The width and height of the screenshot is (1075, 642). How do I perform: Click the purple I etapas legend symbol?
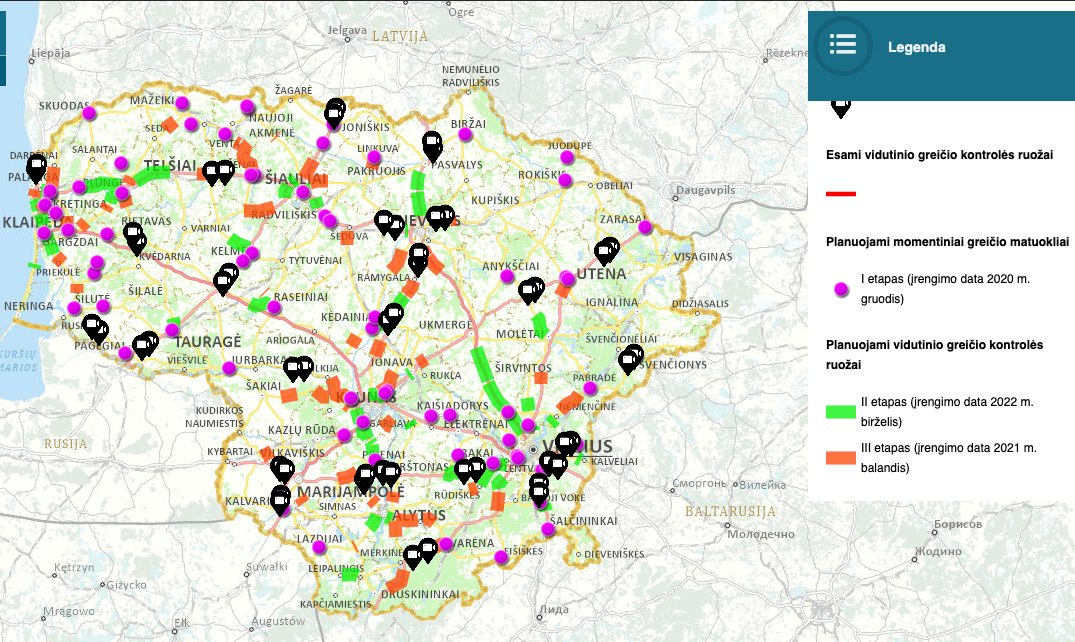tap(841, 289)
